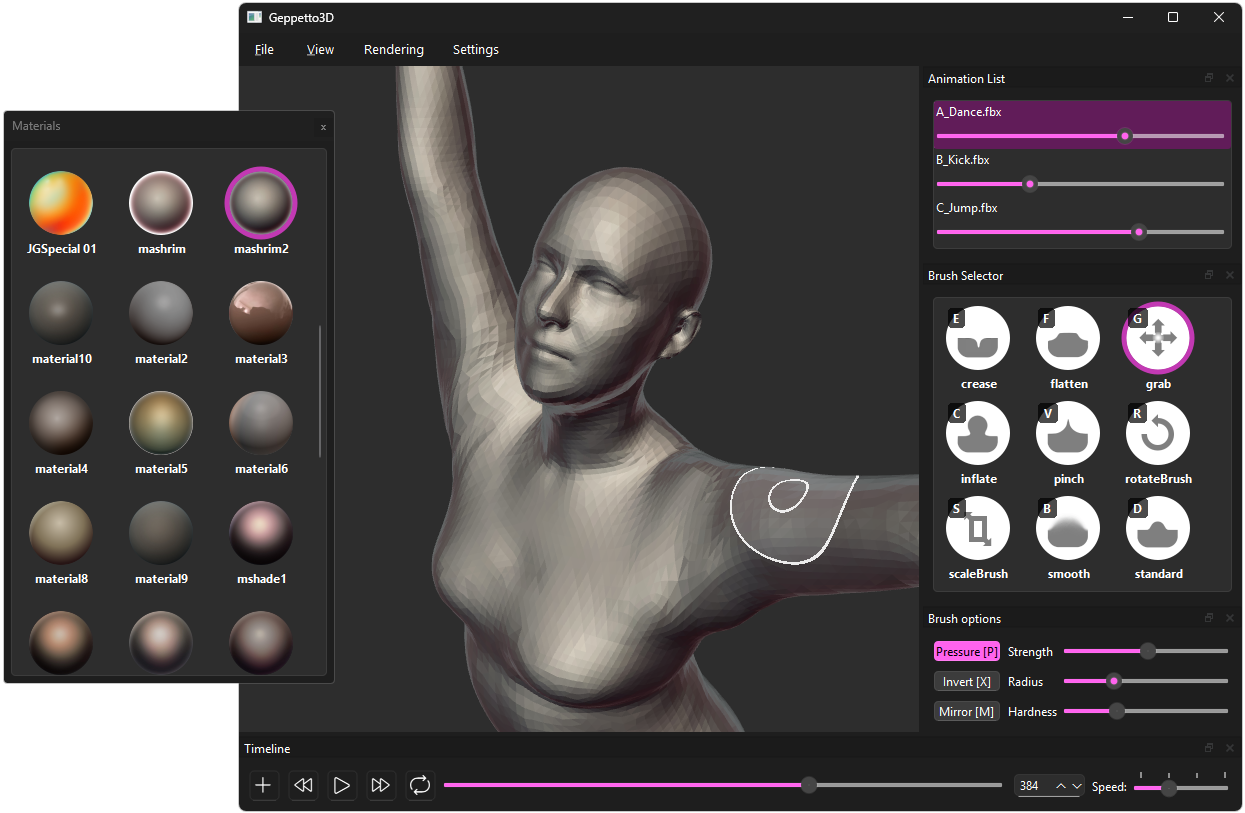Click the rewind button in Timeline
The width and height of the screenshot is (1245, 813).
point(303,786)
